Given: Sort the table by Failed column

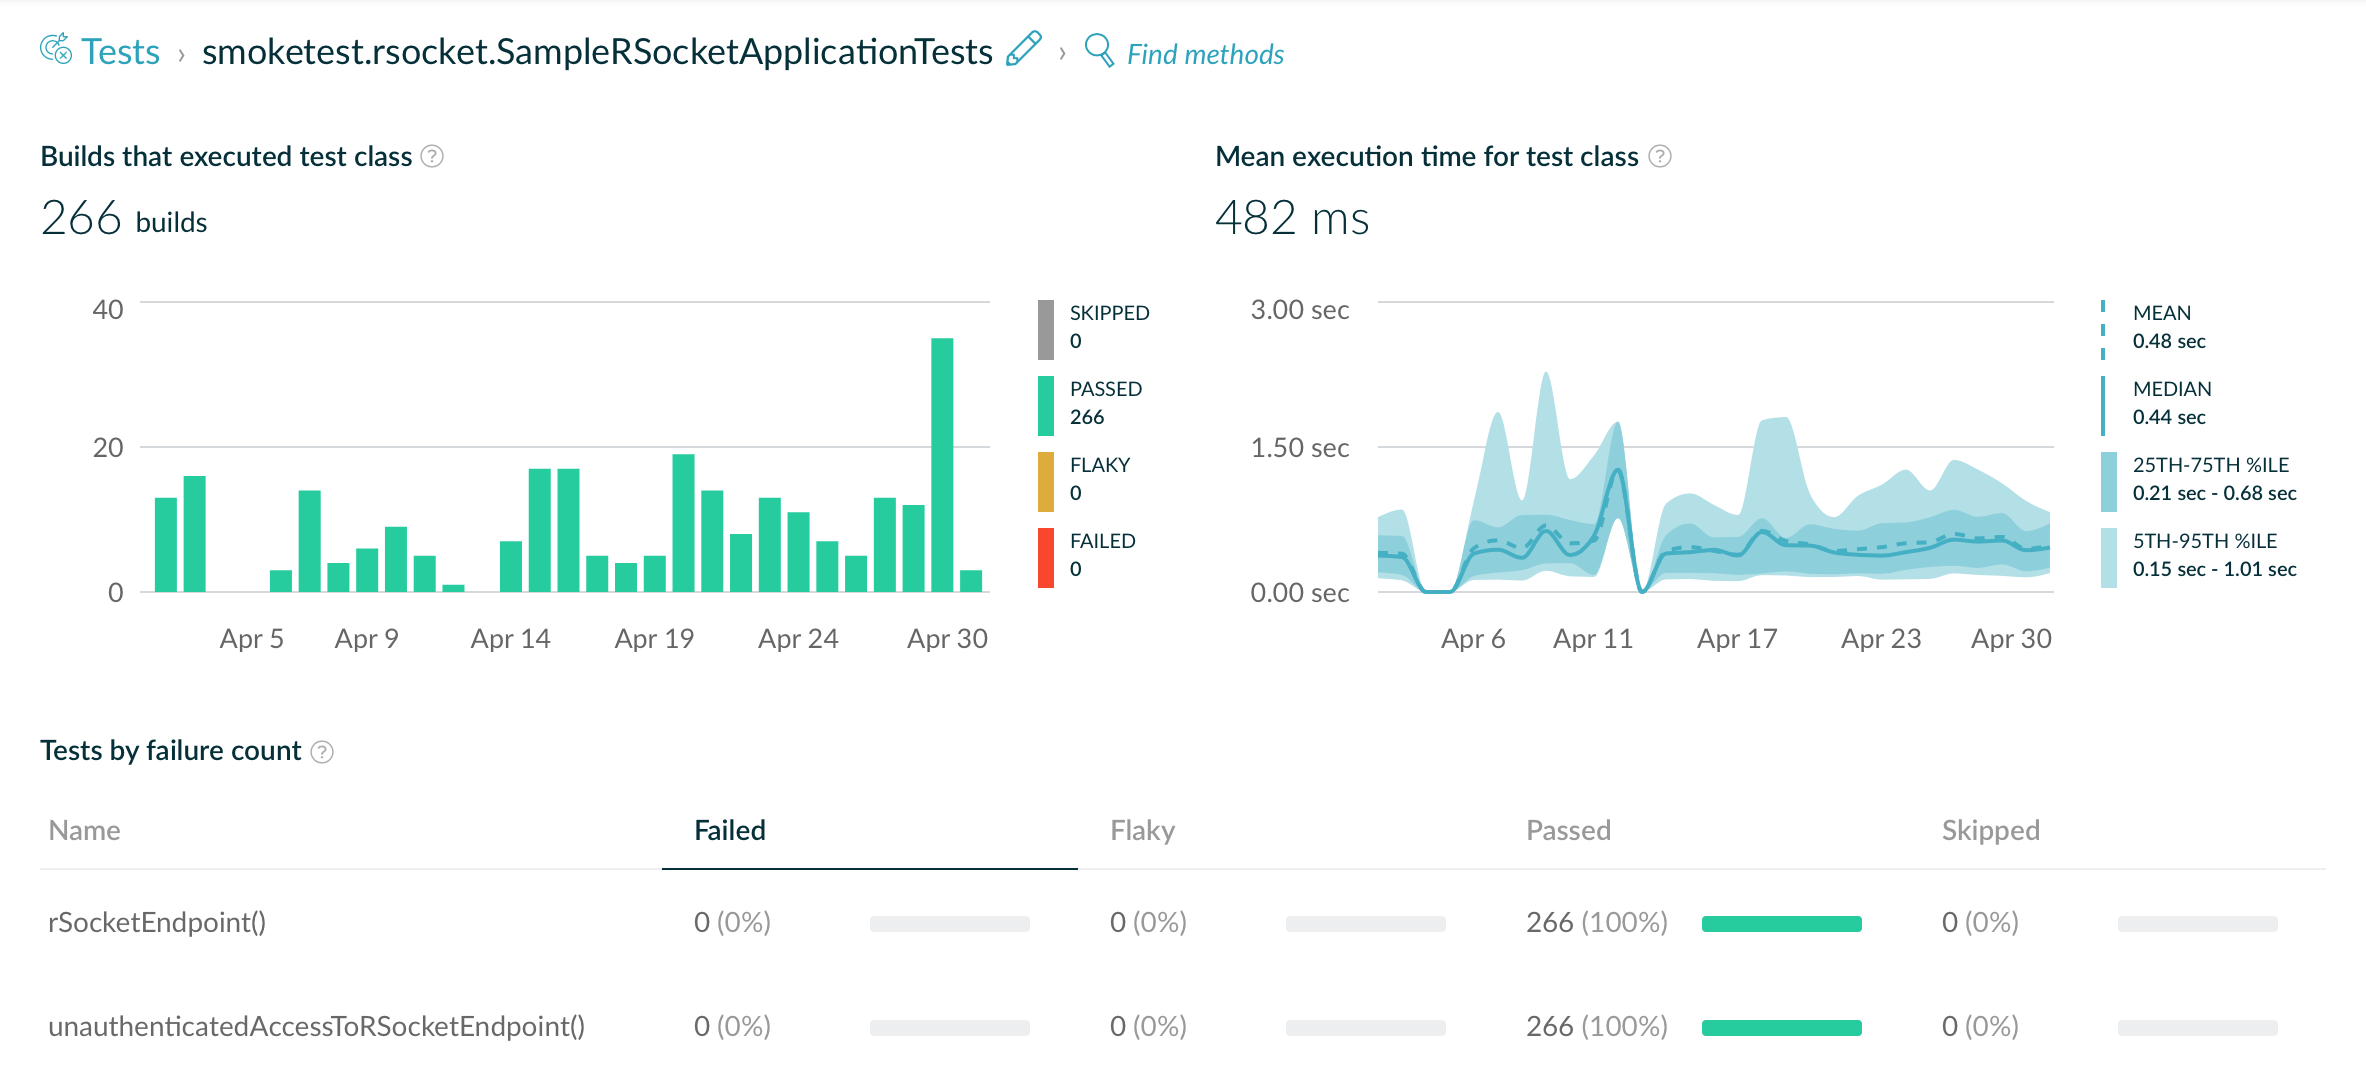Looking at the screenshot, I should [x=730, y=830].
